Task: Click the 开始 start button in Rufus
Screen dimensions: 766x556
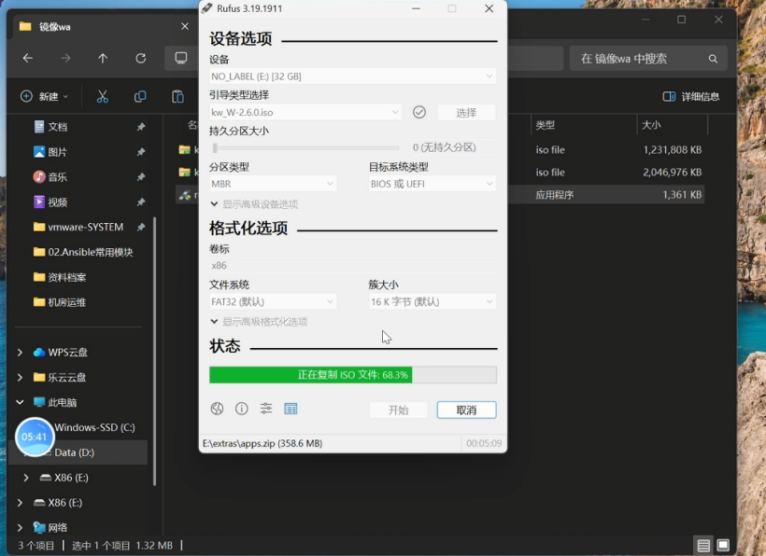Action: click(x=398, y=410)
